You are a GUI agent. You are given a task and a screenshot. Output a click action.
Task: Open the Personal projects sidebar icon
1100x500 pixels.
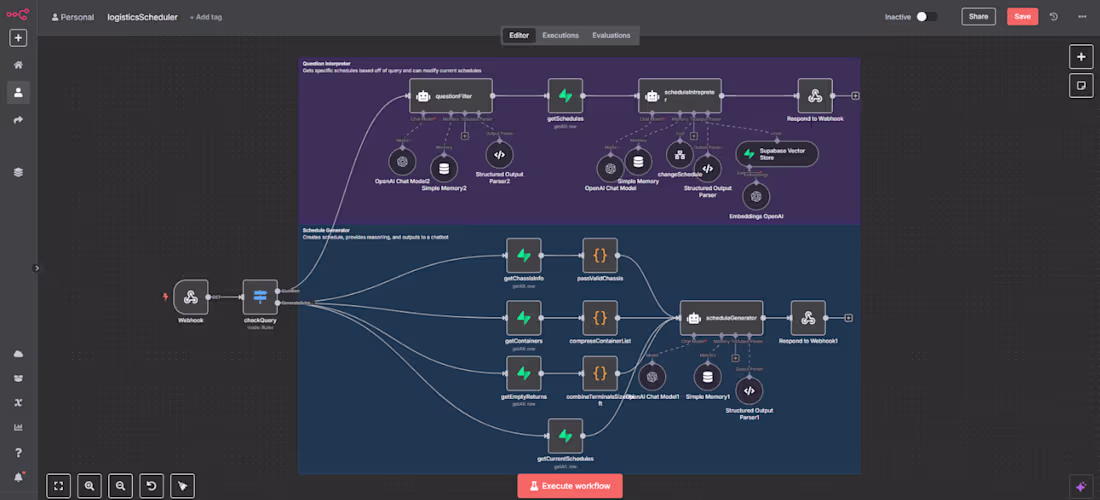pos(18,92)
